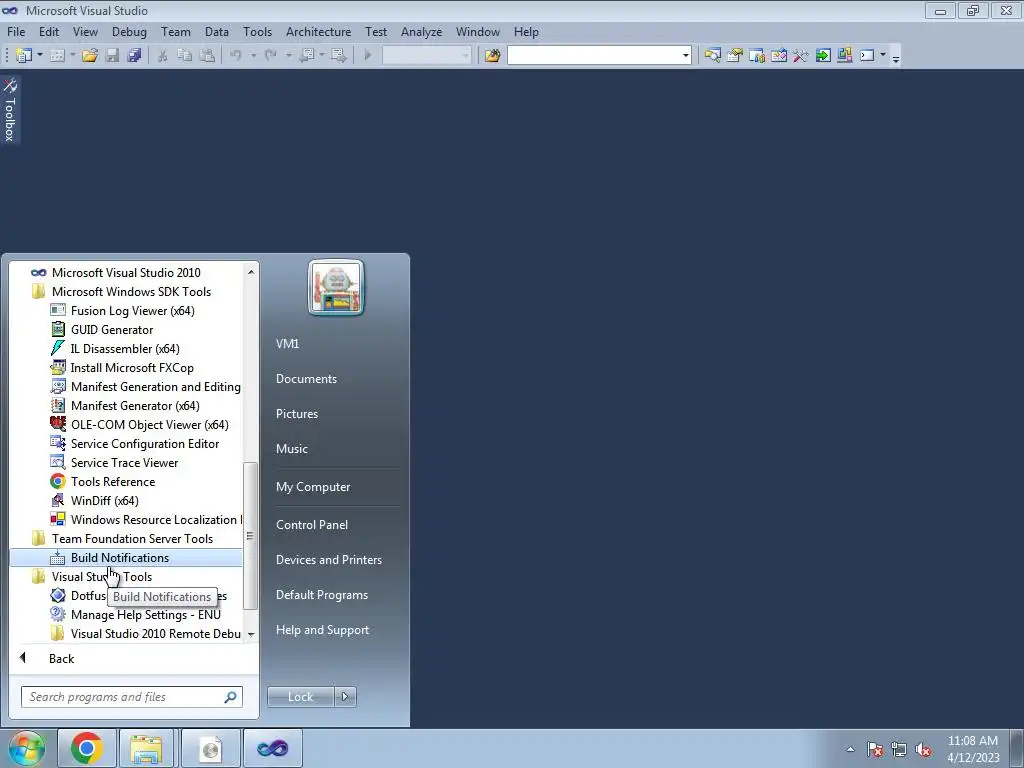Open the Tools menu
1024x768 pixels.
[257, 31]
